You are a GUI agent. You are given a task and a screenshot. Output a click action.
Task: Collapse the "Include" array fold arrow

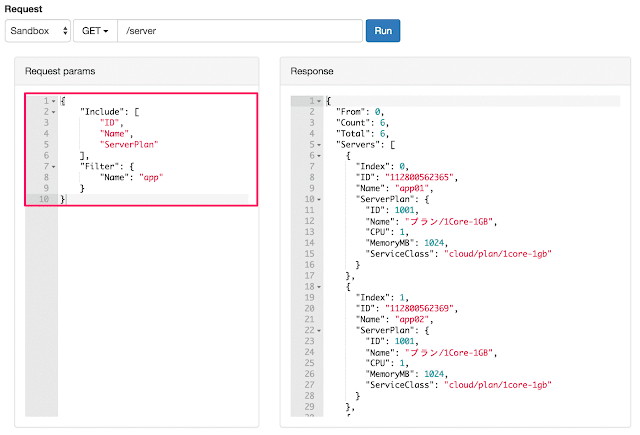[x=53, y=112]
